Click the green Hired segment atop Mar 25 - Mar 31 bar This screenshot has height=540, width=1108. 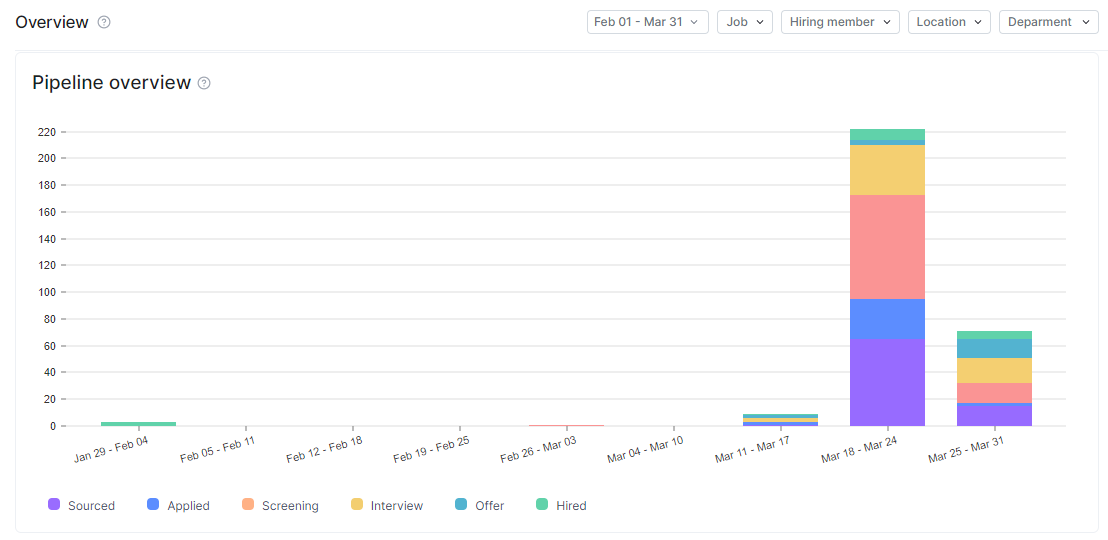[994, 335]
